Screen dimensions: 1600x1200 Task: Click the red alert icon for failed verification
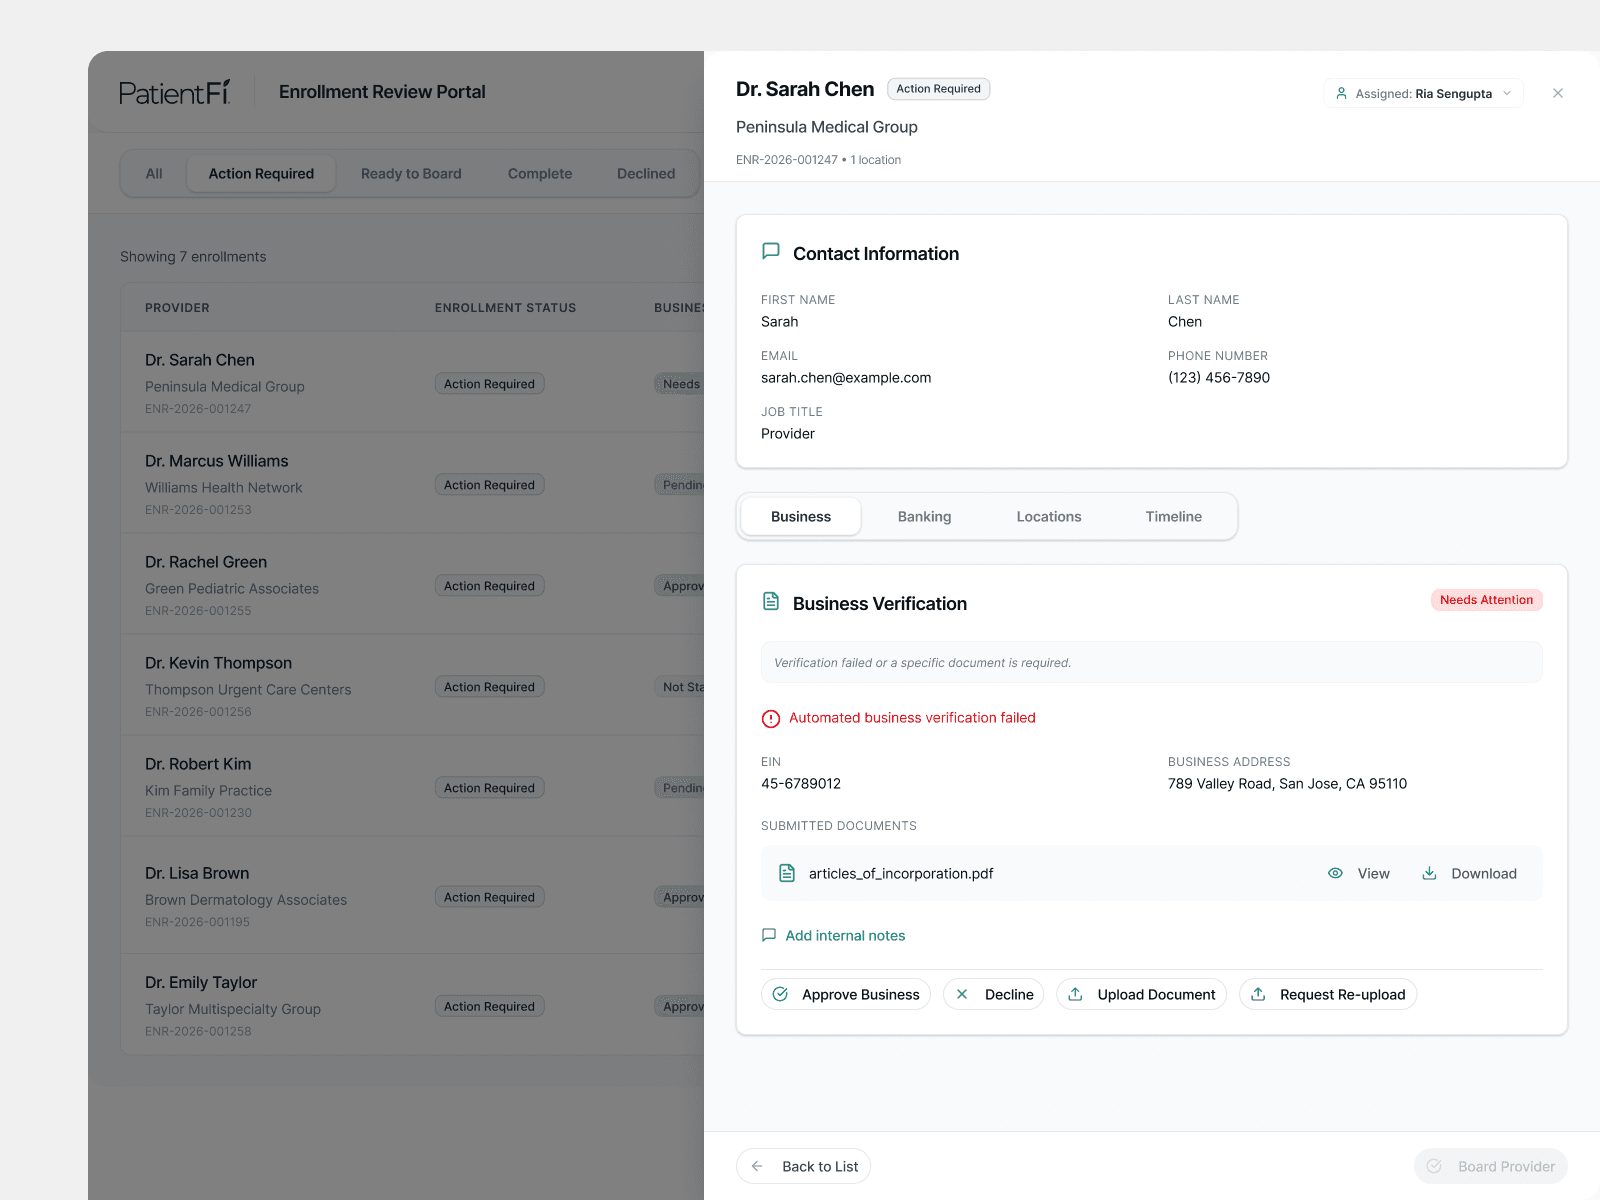[771, 718]
